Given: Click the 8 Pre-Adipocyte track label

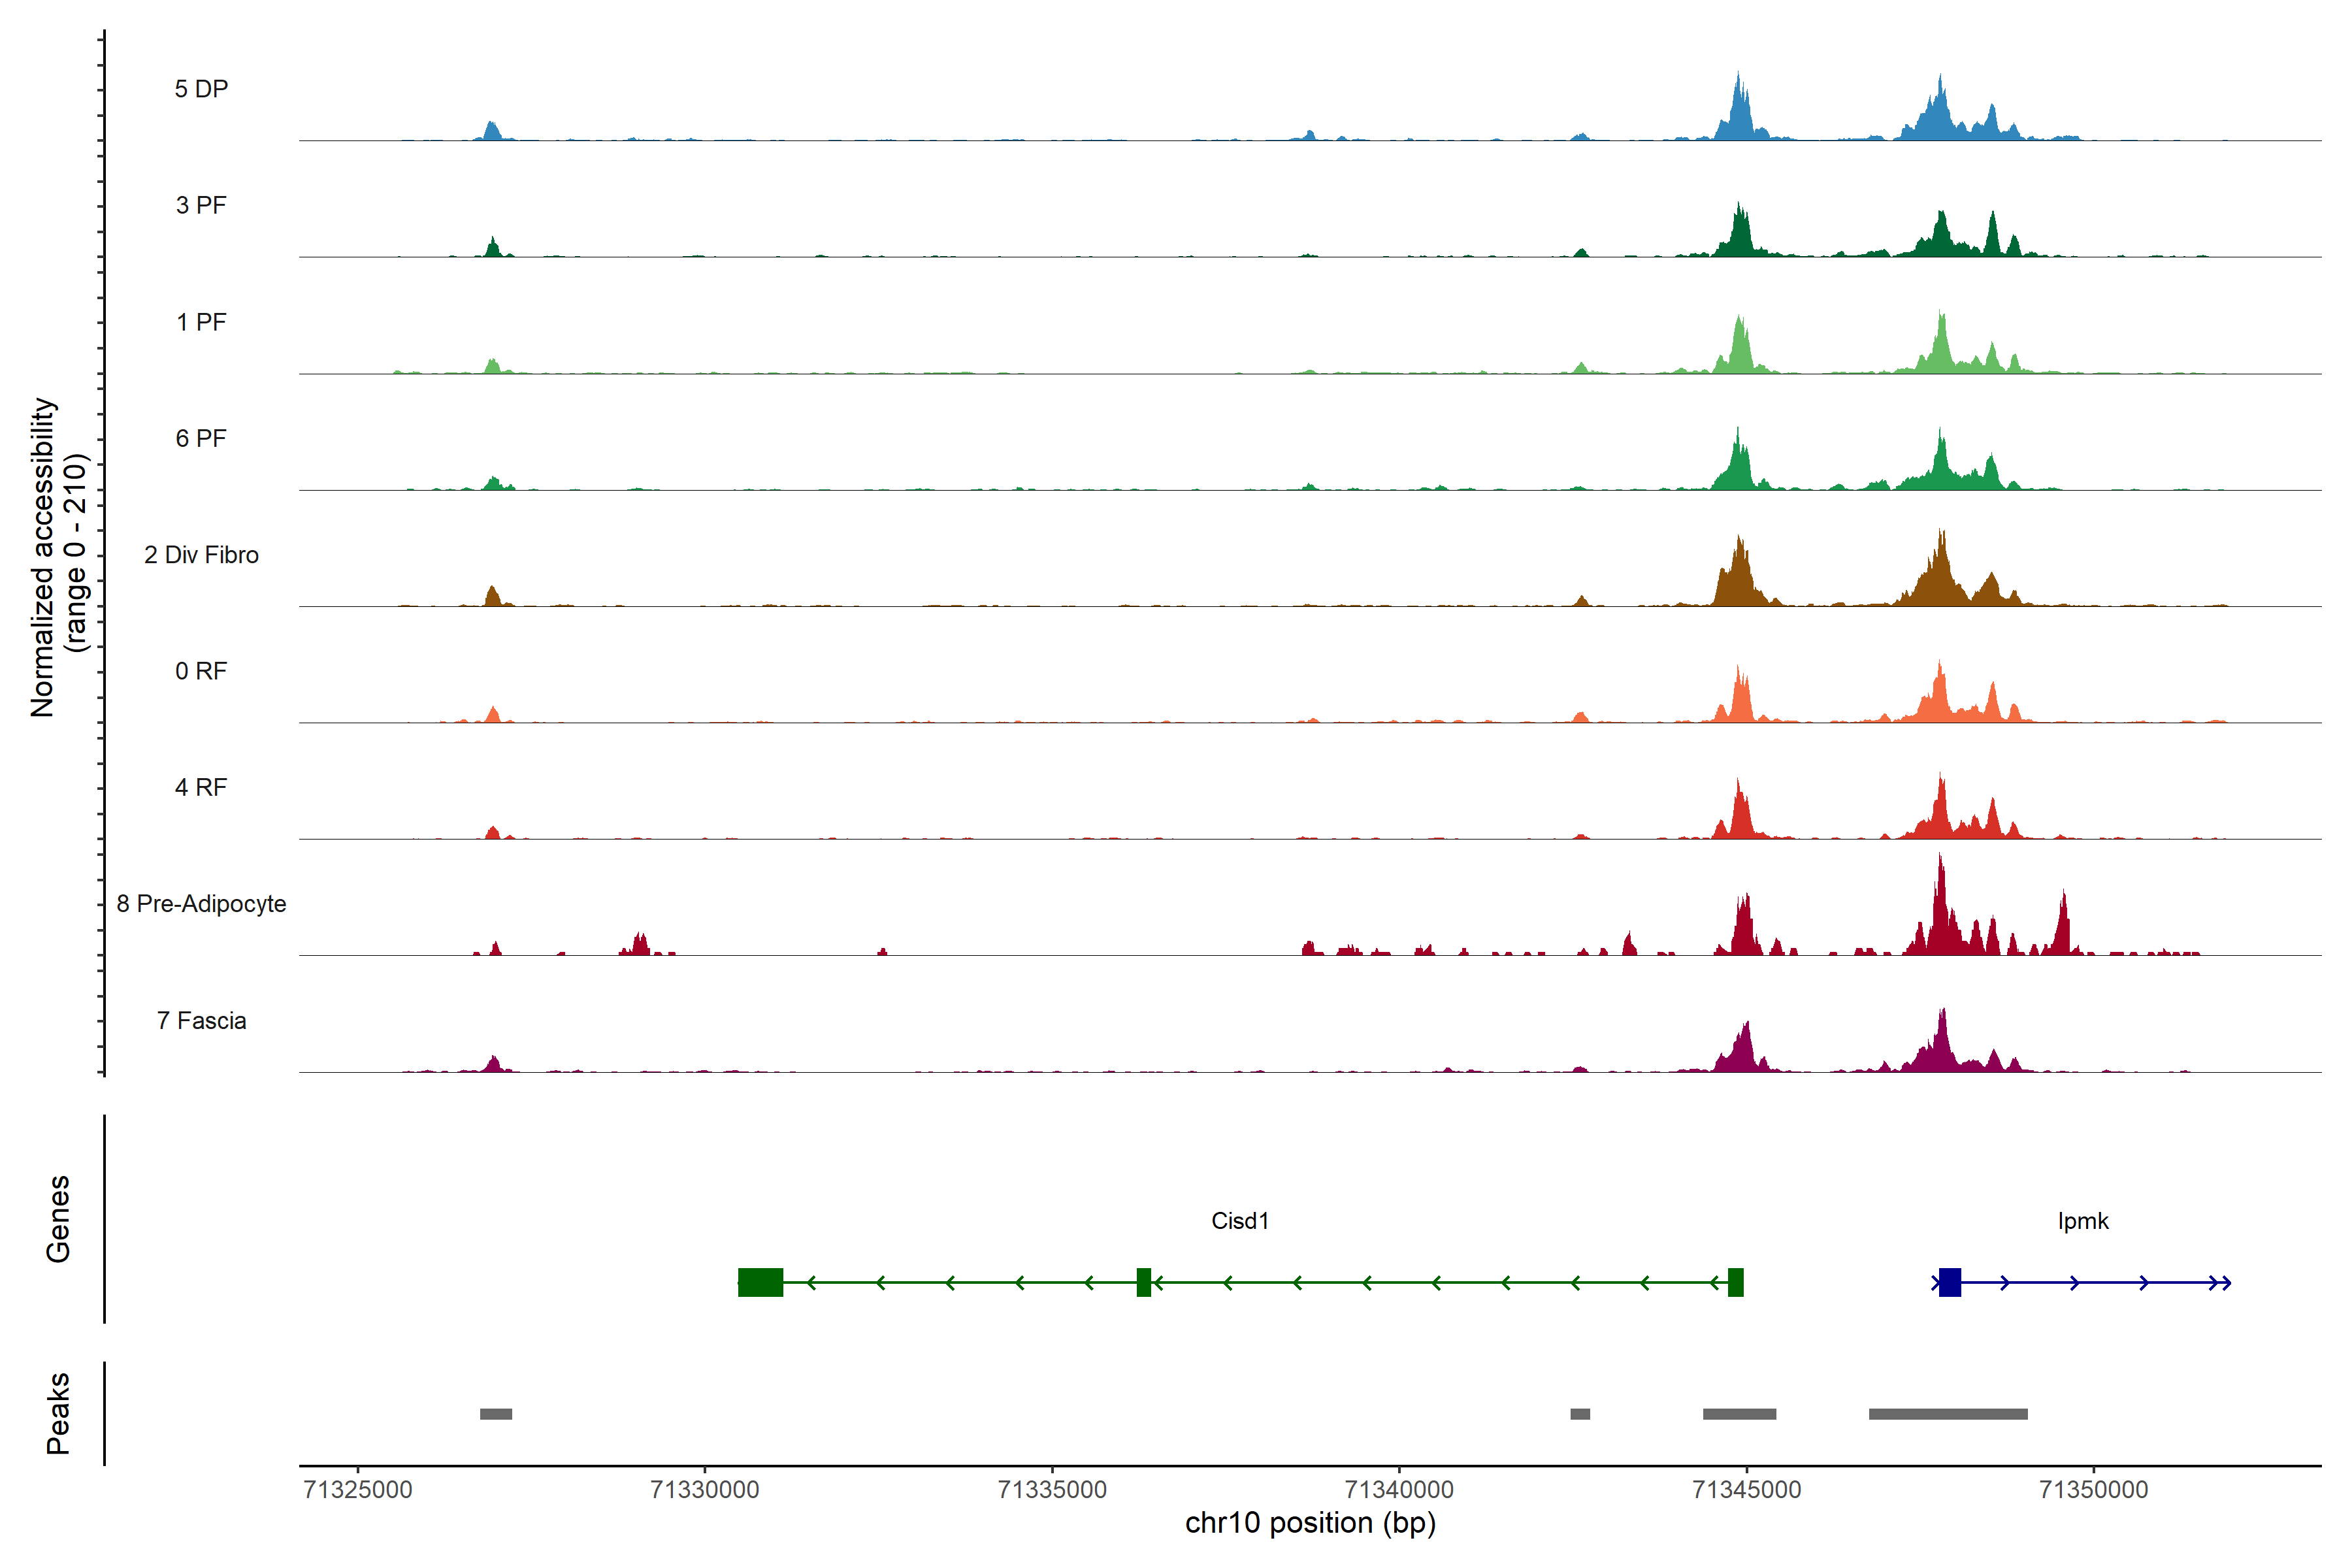Looking at the screenshot, I should (201, 904).
